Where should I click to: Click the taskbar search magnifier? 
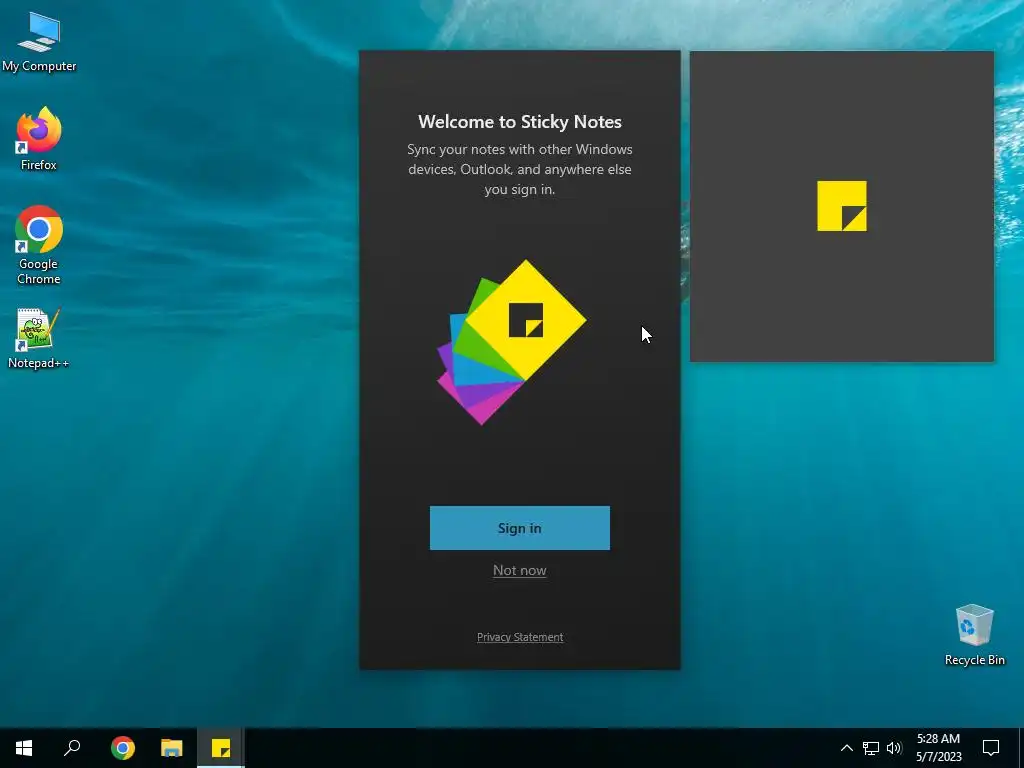click(72, 748)
